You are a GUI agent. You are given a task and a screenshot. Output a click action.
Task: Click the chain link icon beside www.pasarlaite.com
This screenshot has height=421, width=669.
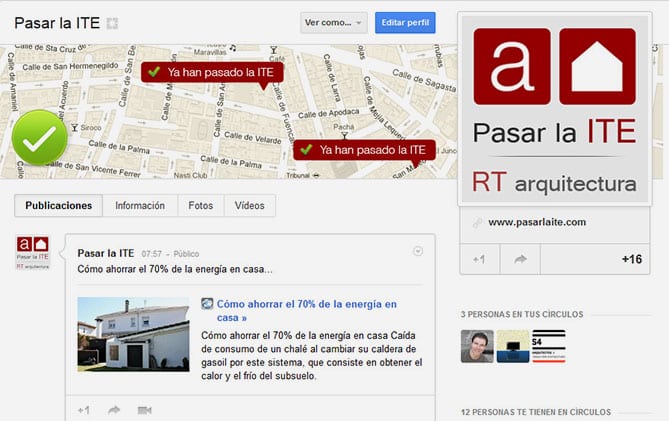[x=477, y=222]
